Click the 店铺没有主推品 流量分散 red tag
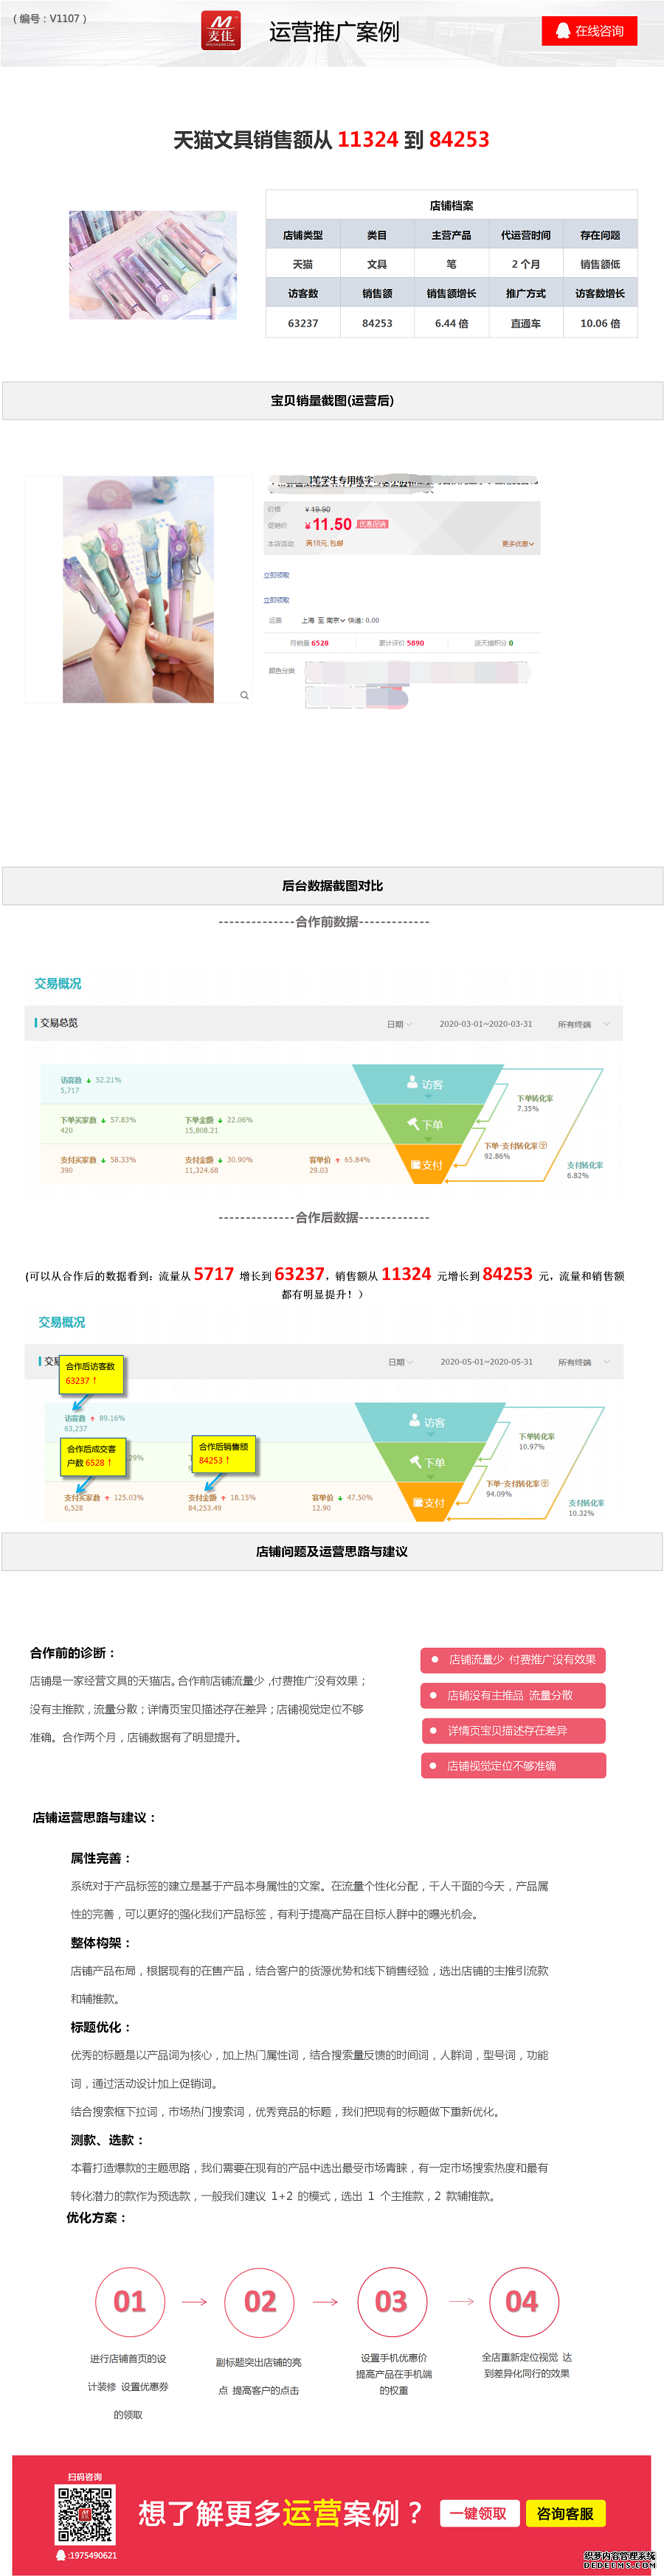The height and width of the screenshot is (2576, 664). pos(513,1695)
